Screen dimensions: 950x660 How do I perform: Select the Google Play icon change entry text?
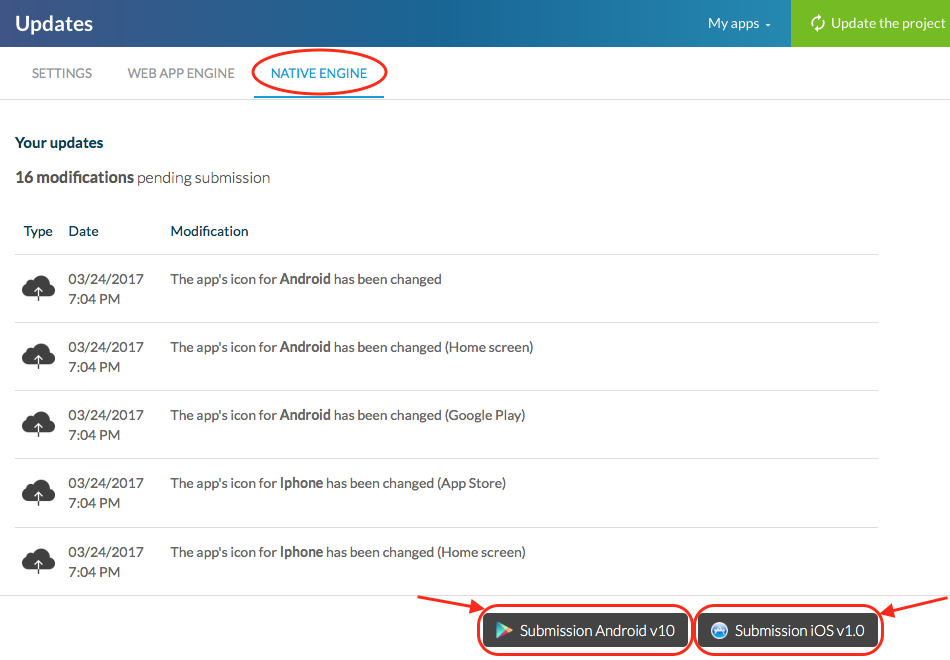pyautogui.click(x=347, y=415)
